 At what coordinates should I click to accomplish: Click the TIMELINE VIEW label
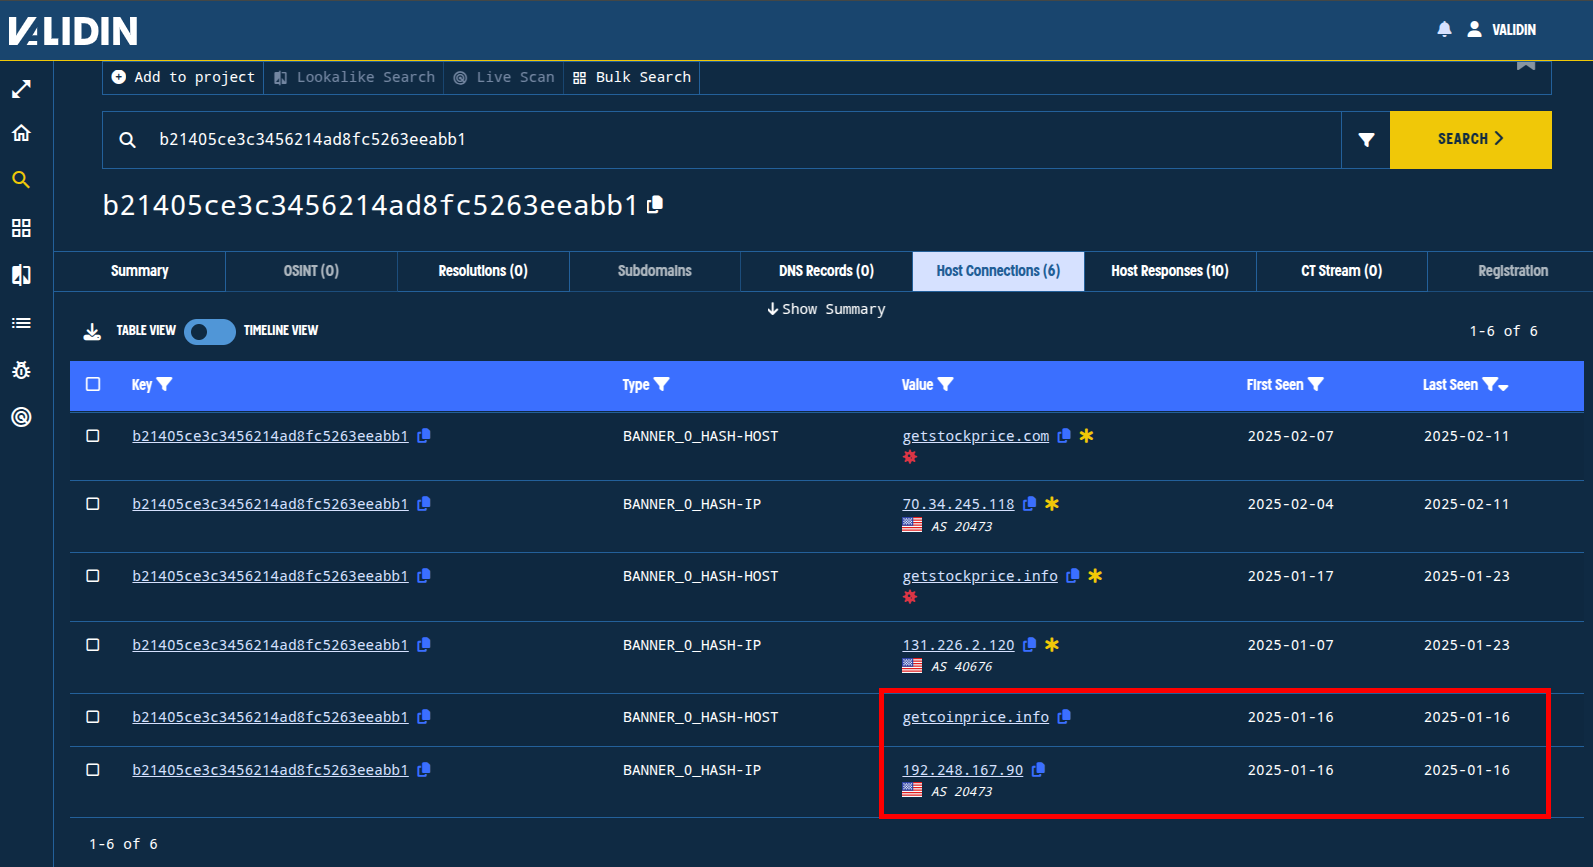[281, 330]
